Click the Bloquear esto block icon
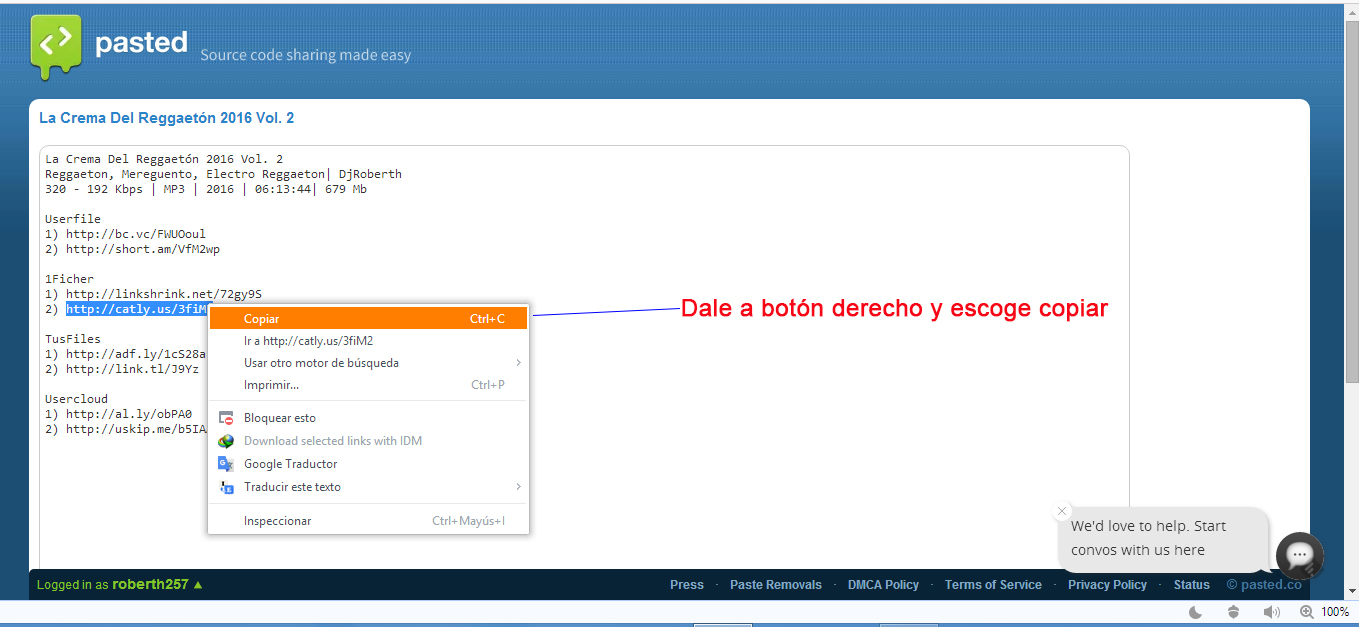The height and width of the screenshot is (627, 1359). click(x=227, y=417)
